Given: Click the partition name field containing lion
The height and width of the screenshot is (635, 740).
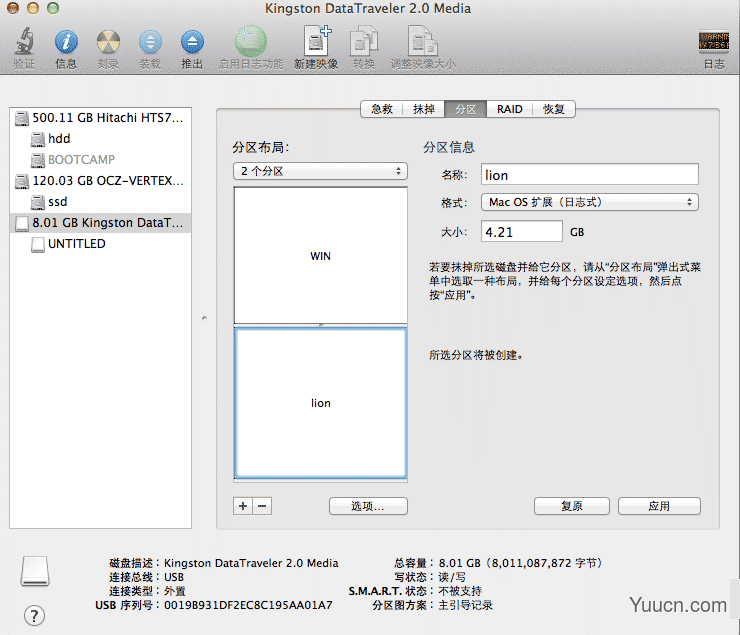Looking at the screenshot, I should [x=589, y=175].
